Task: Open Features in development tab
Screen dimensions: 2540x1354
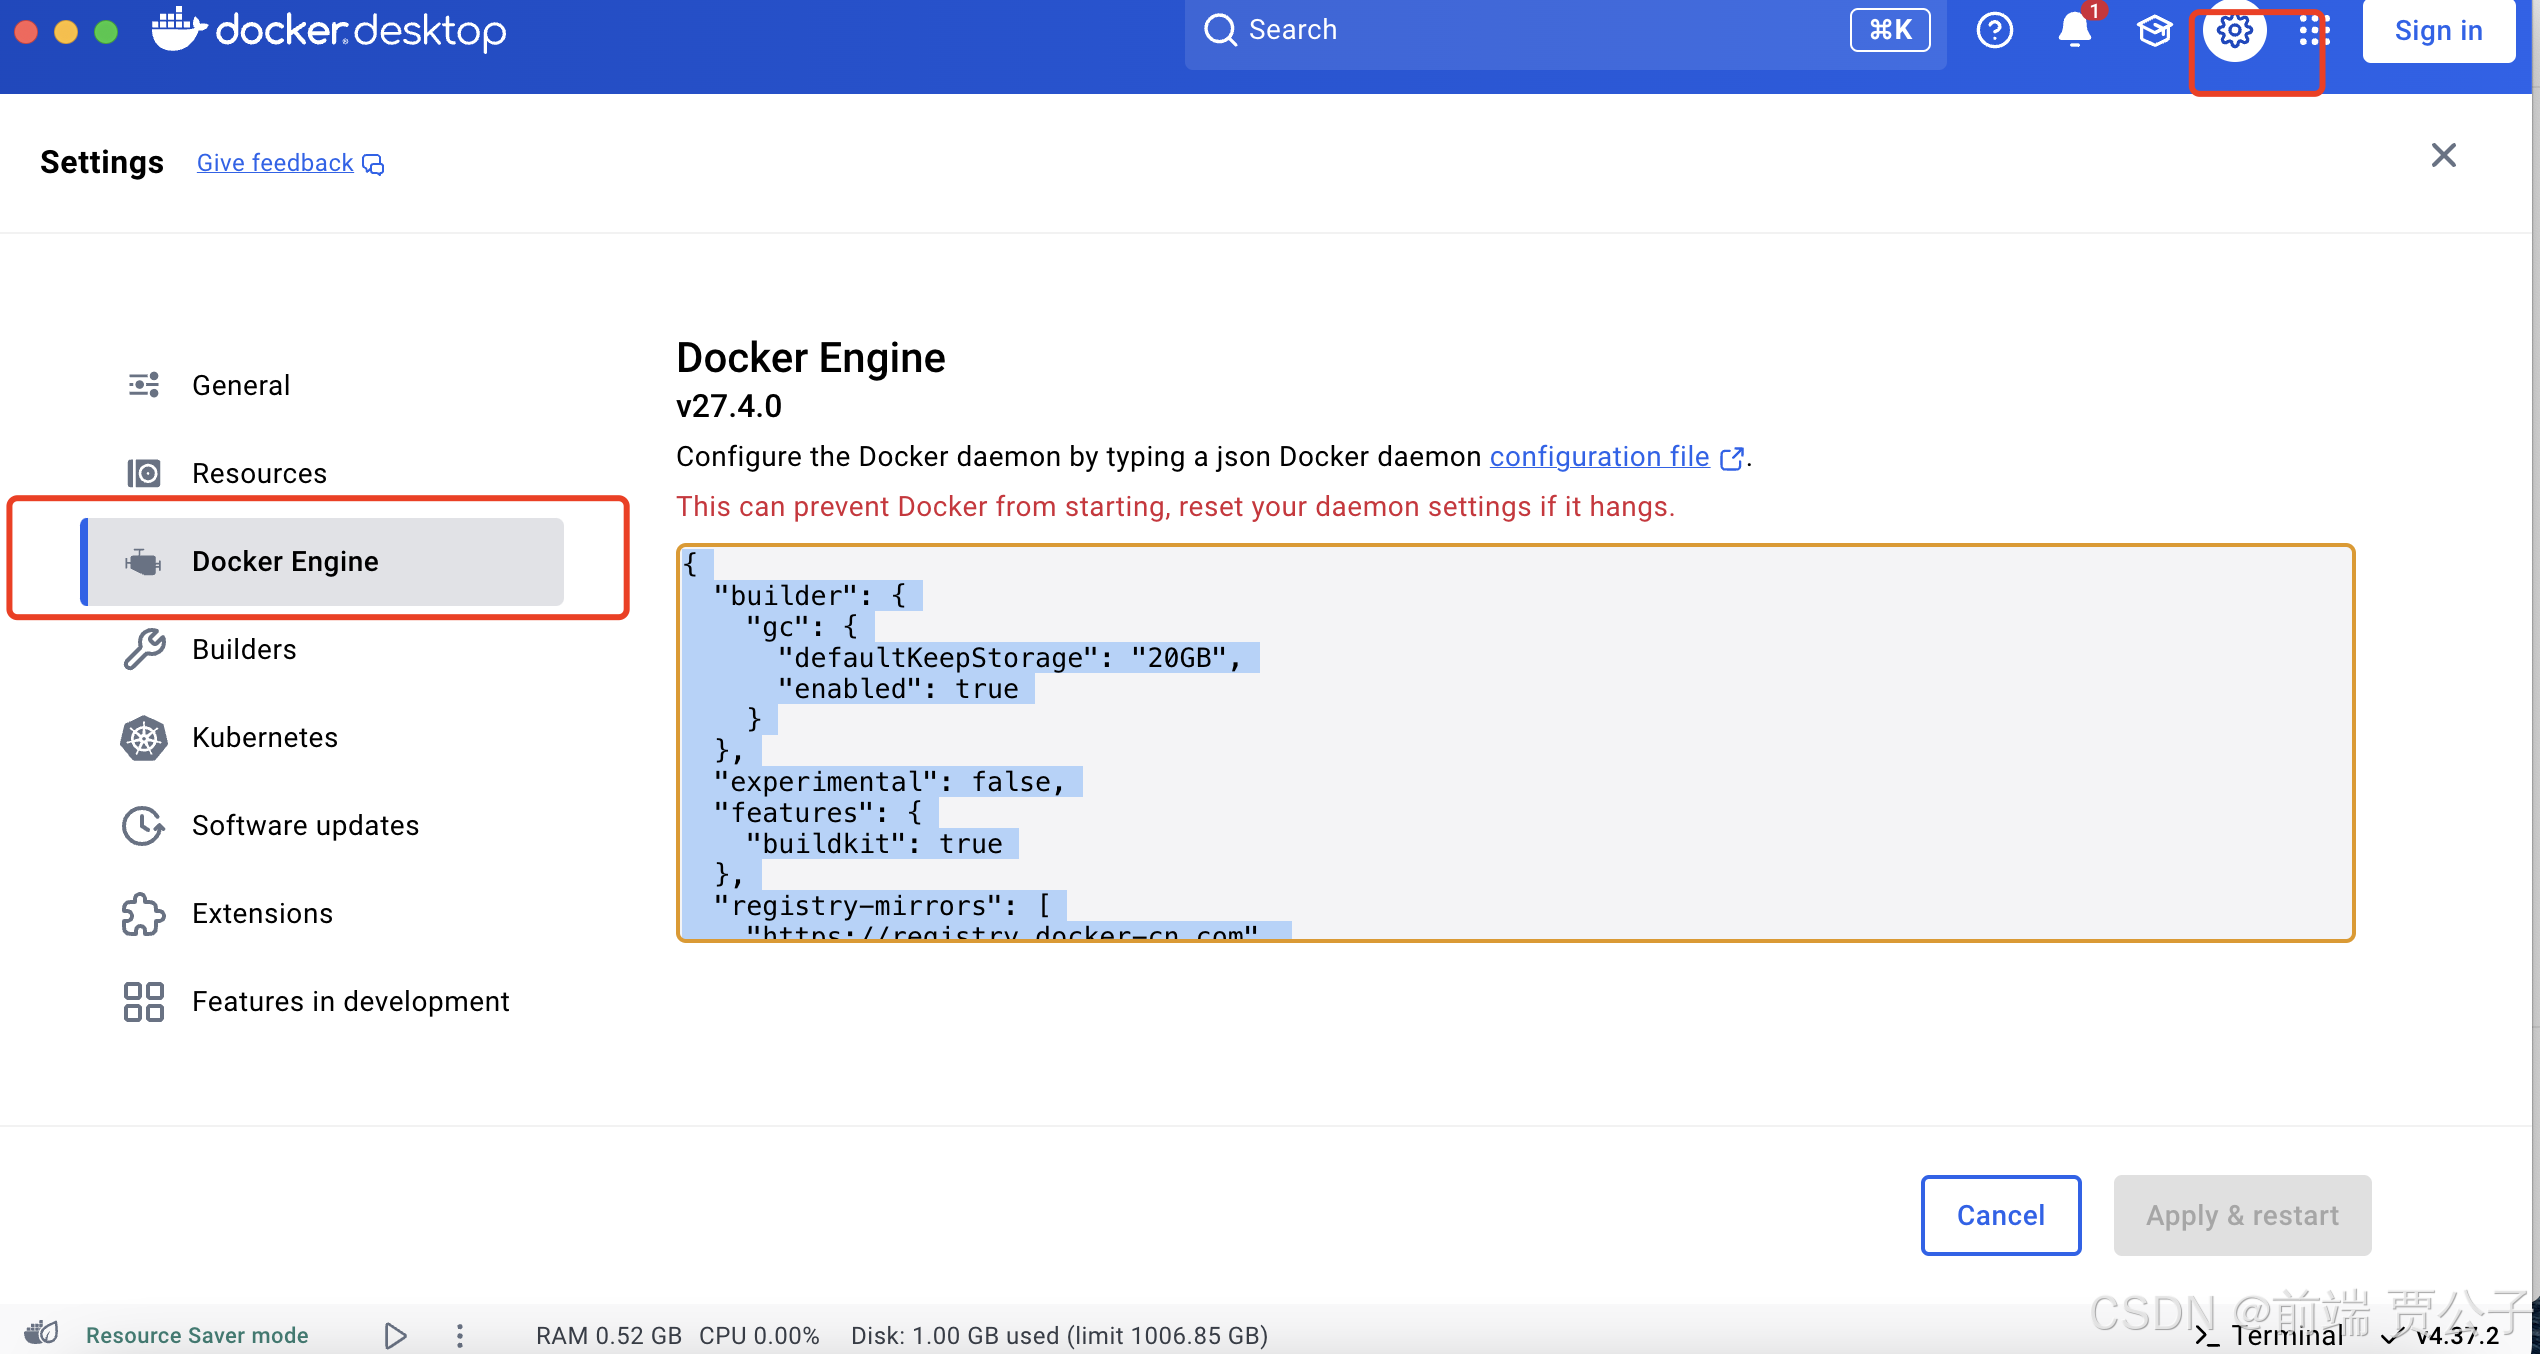Action: coord(322,1001)
